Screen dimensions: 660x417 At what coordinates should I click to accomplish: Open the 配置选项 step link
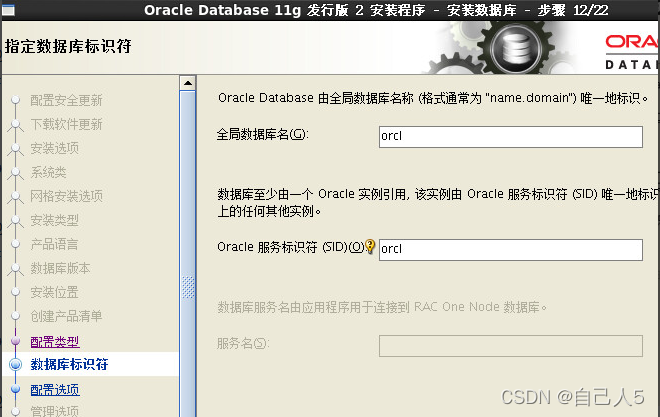pos(55,390)
